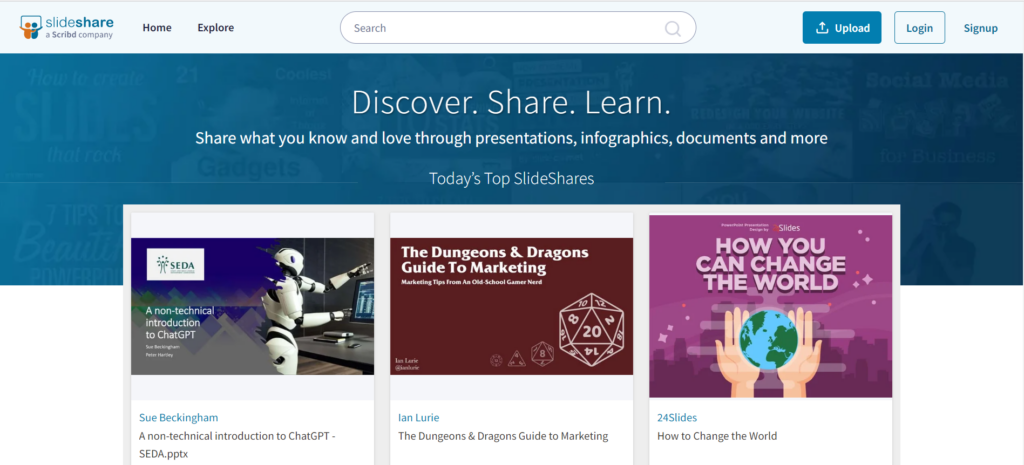Open the ChatGPT SEDA presentation thumbnail
Screen dimensions: 1024x465
pyautogui.click(x=253, y=306)
